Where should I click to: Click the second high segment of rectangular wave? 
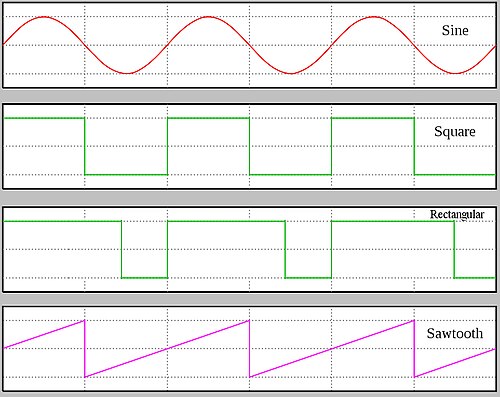click(226, 221)
